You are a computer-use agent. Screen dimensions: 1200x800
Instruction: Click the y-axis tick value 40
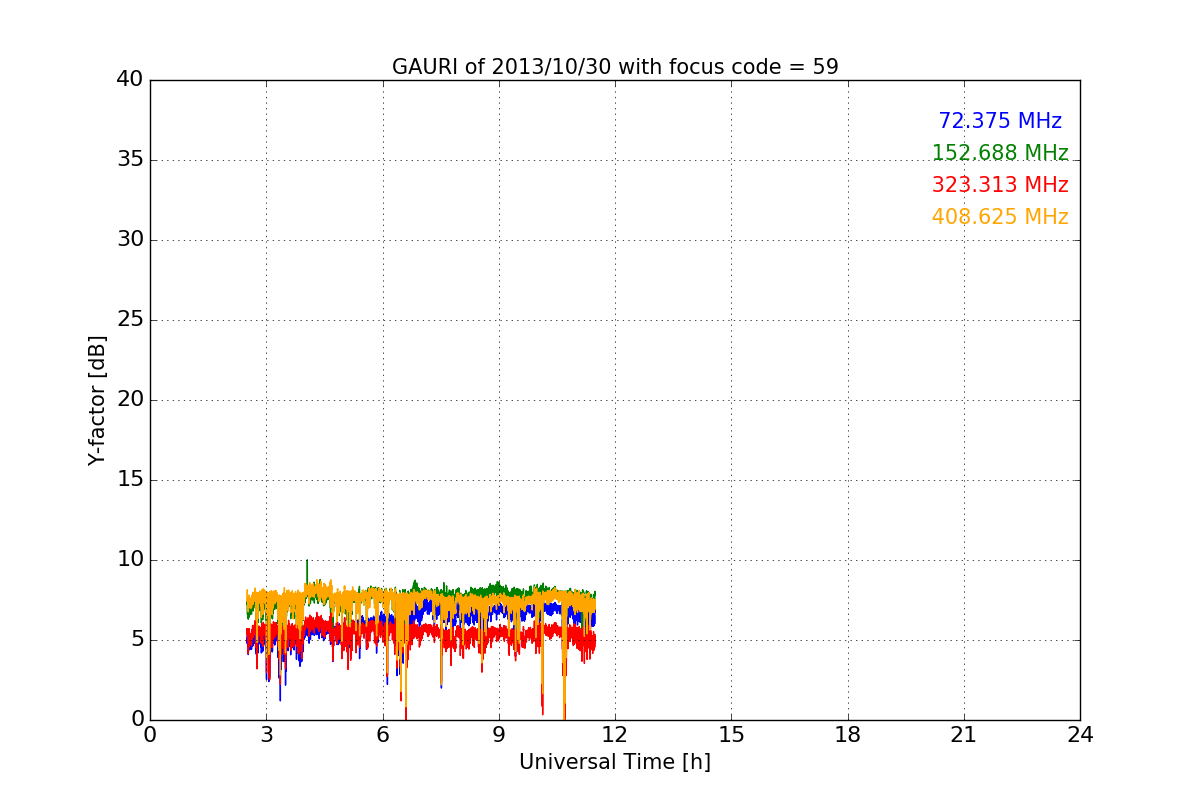(x=130, y=80)
